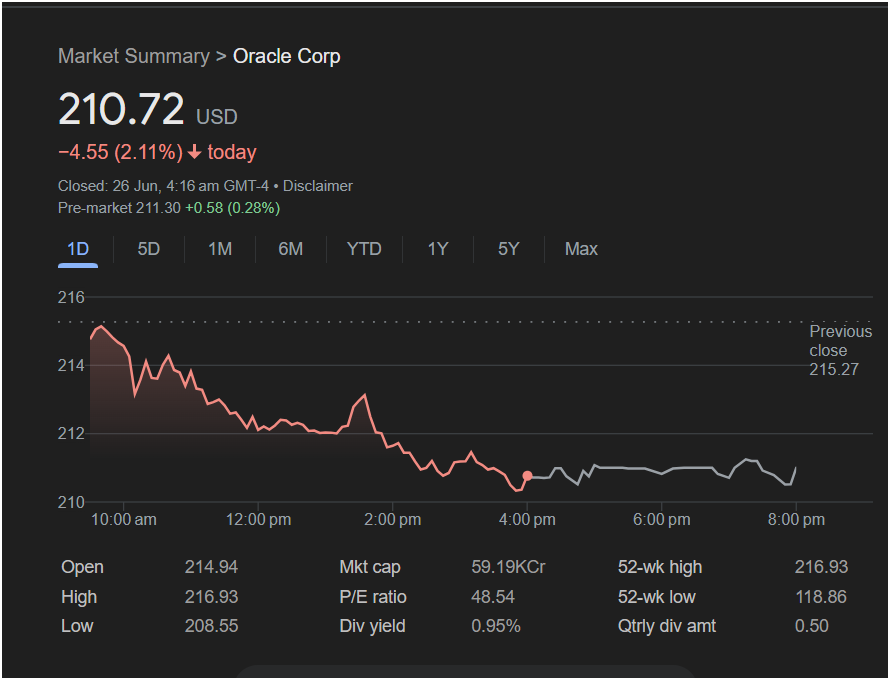The width and height of the screenshot is (890, 680).
Task: Click the Open value 214.94
Action: point(211,567)
